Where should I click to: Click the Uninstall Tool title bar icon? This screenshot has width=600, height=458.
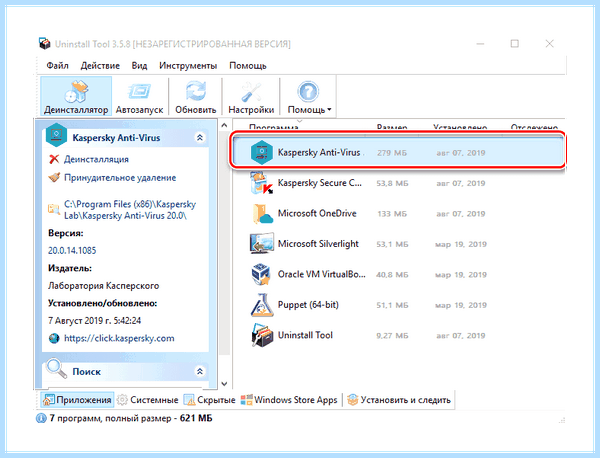(x=44, y=44)
